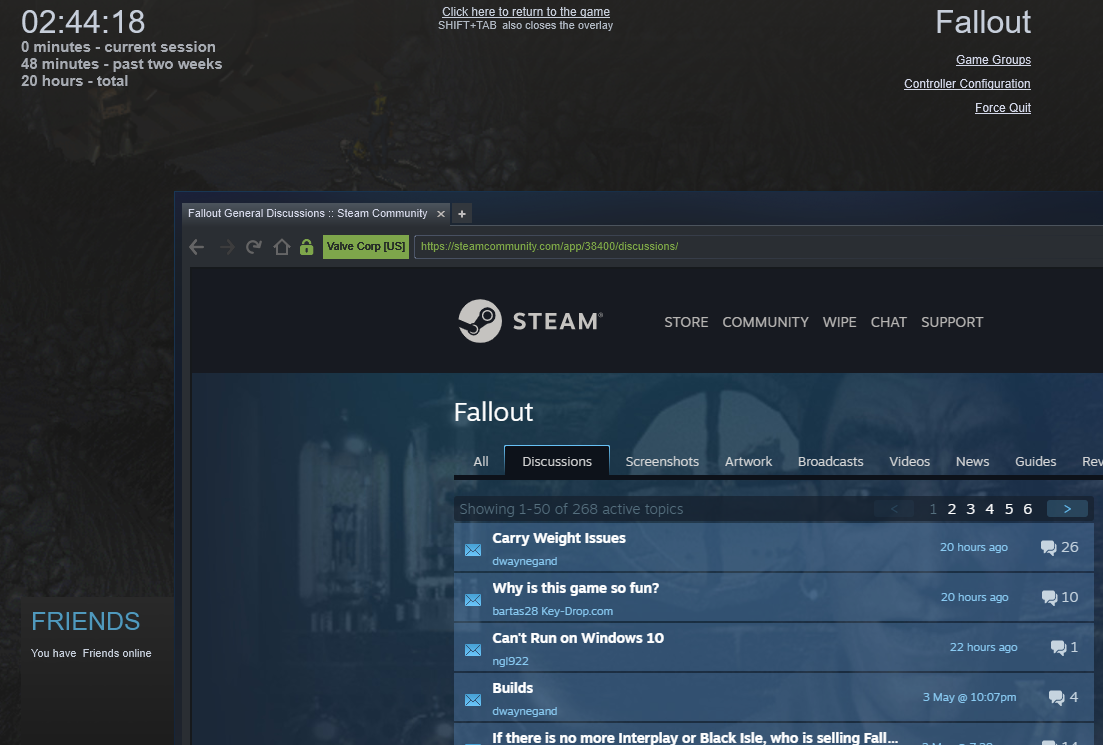
Task: Switch to the All tab
Action: click(x=481, y=461)
